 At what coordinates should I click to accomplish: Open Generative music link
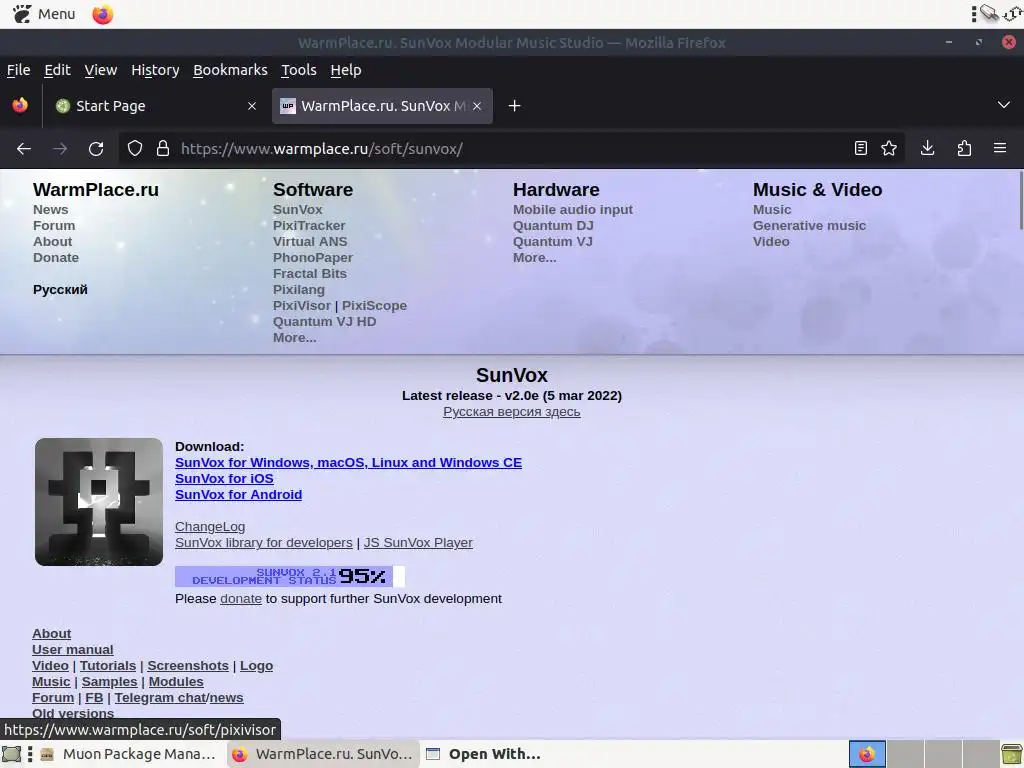[809, 225]
